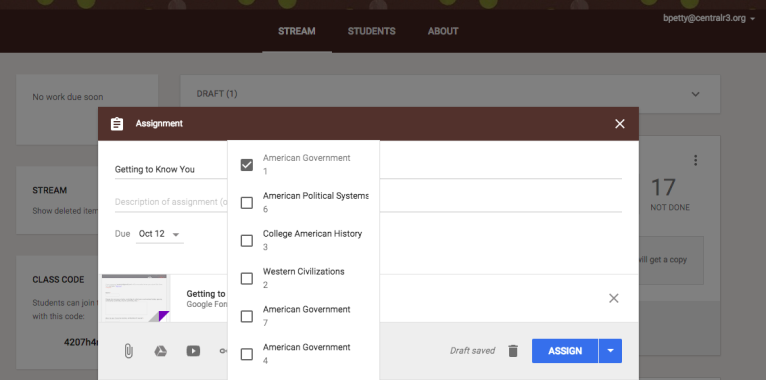
Task: Add a YouTube video attachment icon
Action: pyautogui.click(x=193, y=351)
